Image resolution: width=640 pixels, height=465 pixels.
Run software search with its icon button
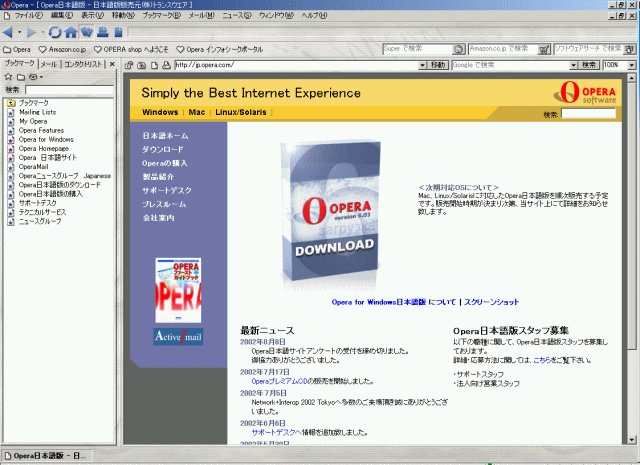(629, 49)
